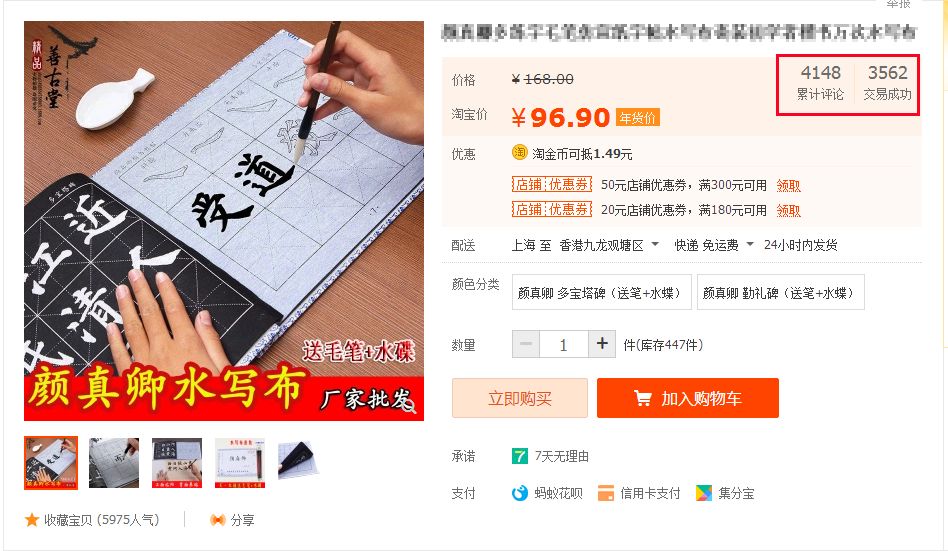Open the destination dropdown 香港九龙观塘区
This screenshot has width=948, height=551.
pos(609,245)
